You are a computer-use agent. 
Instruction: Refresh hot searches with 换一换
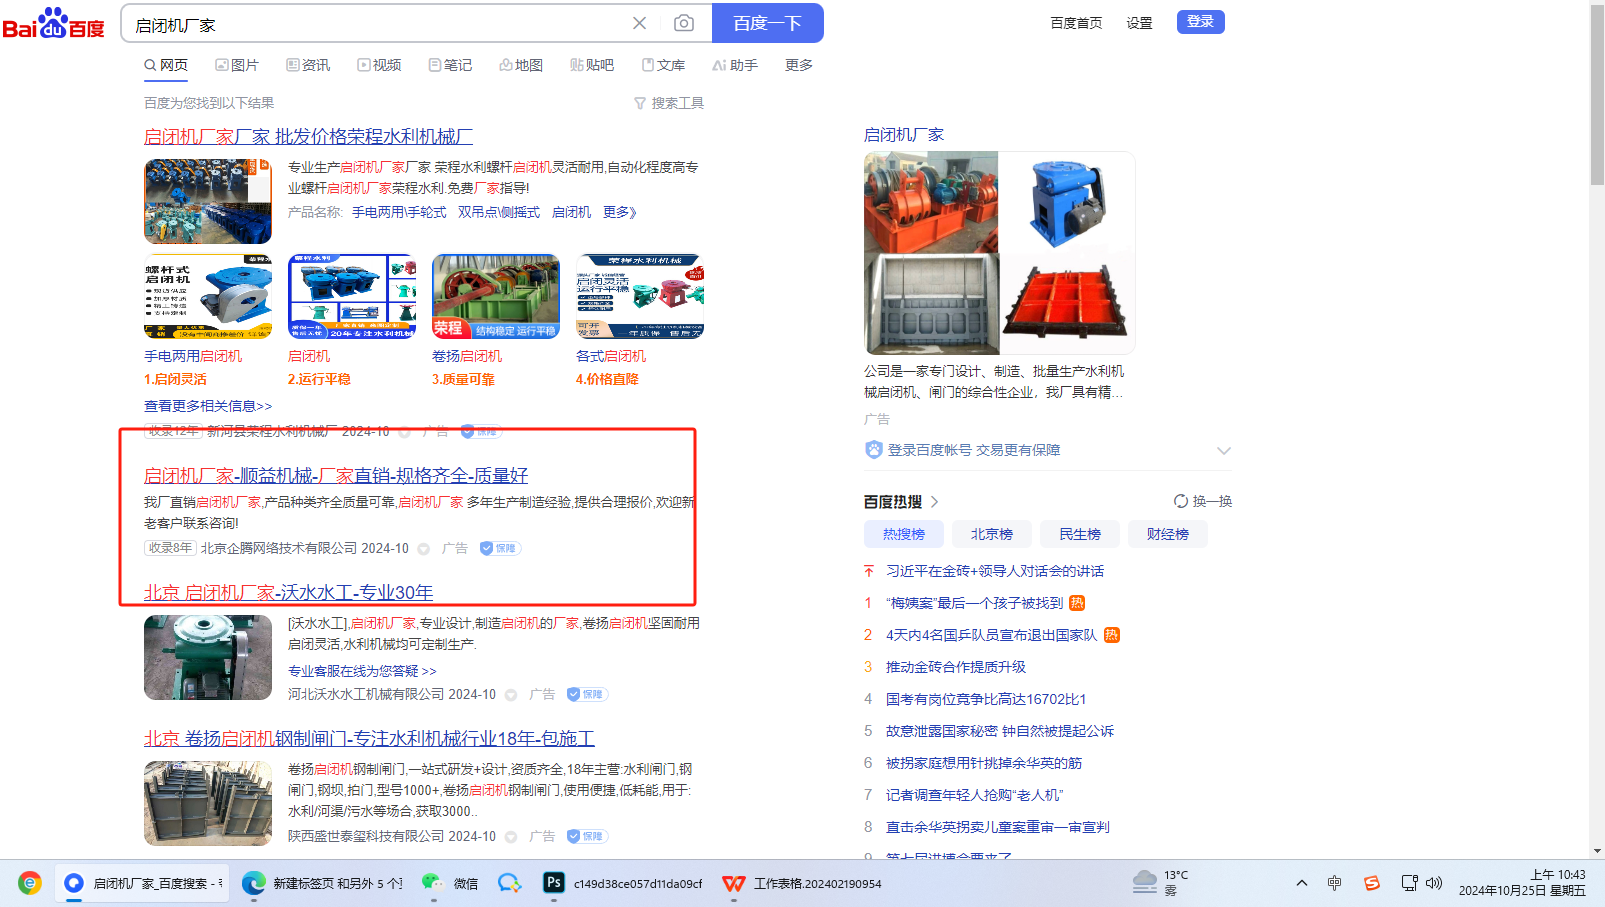[1203, 501]
